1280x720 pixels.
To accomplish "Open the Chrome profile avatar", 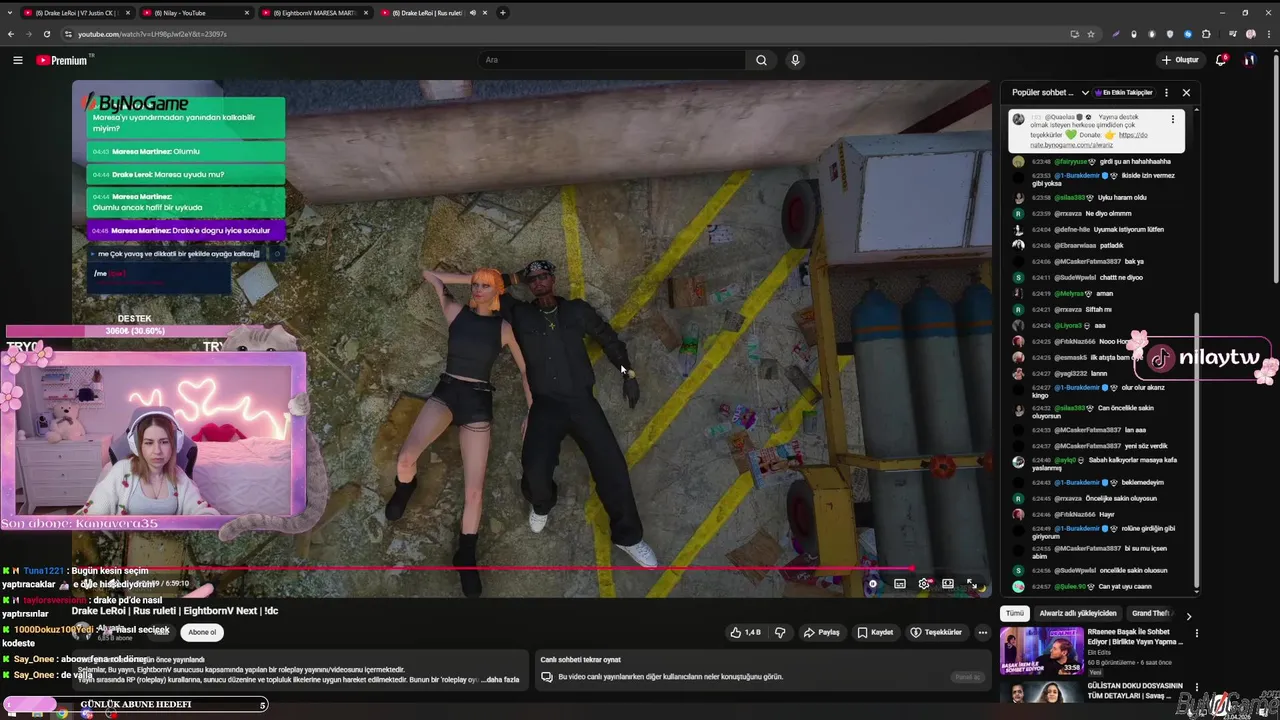I will point(1250,34).
